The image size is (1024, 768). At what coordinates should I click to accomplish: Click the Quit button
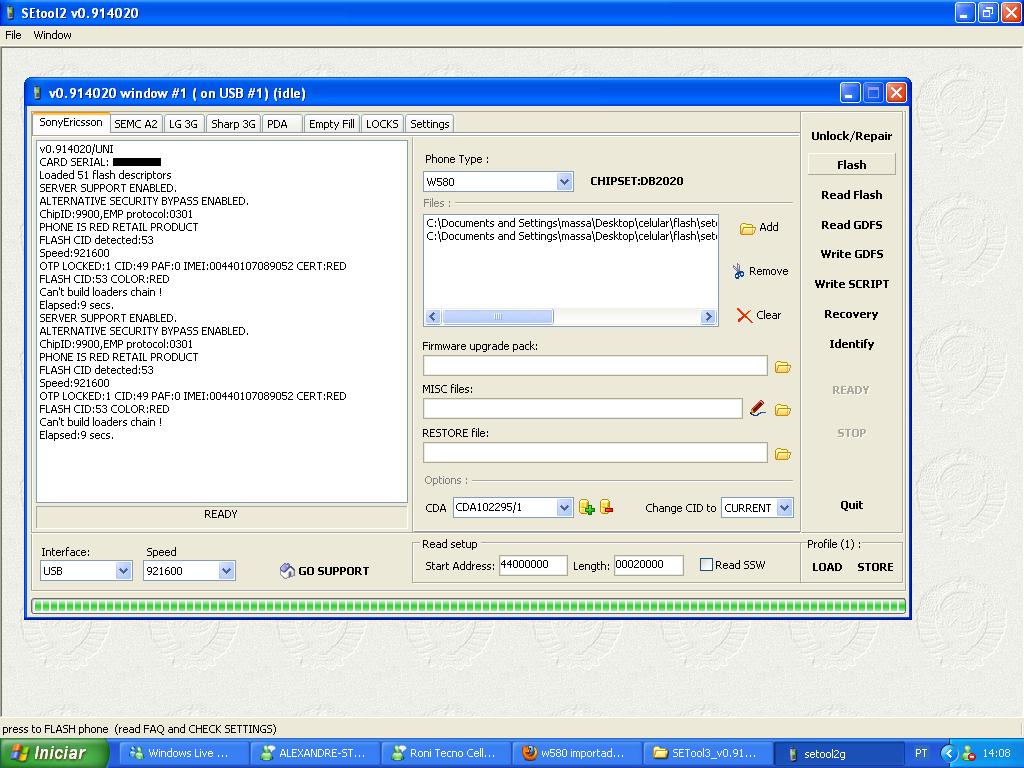coord(852,505)
